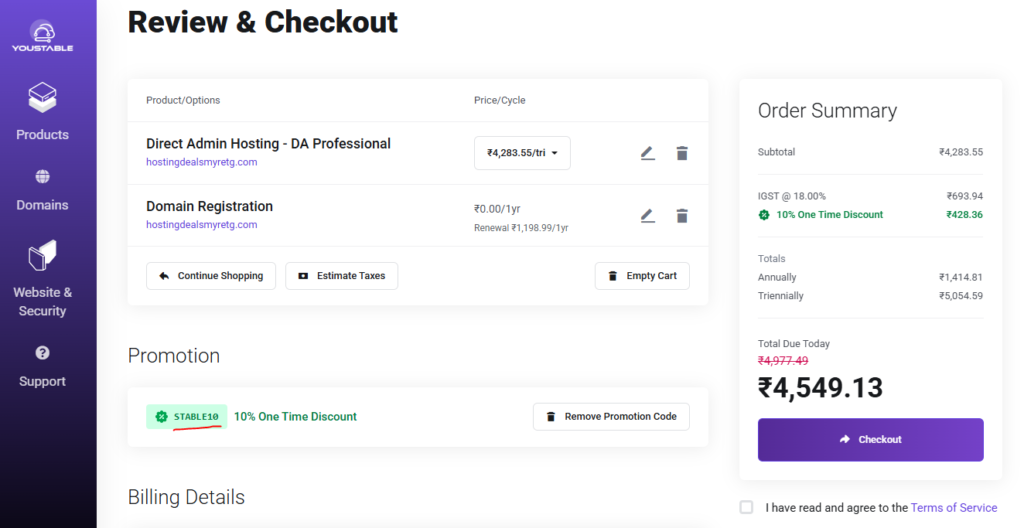1024x528 pixels.
Task: Tick the Terms of Service agreement checkbox
Action: coord(746,507)
